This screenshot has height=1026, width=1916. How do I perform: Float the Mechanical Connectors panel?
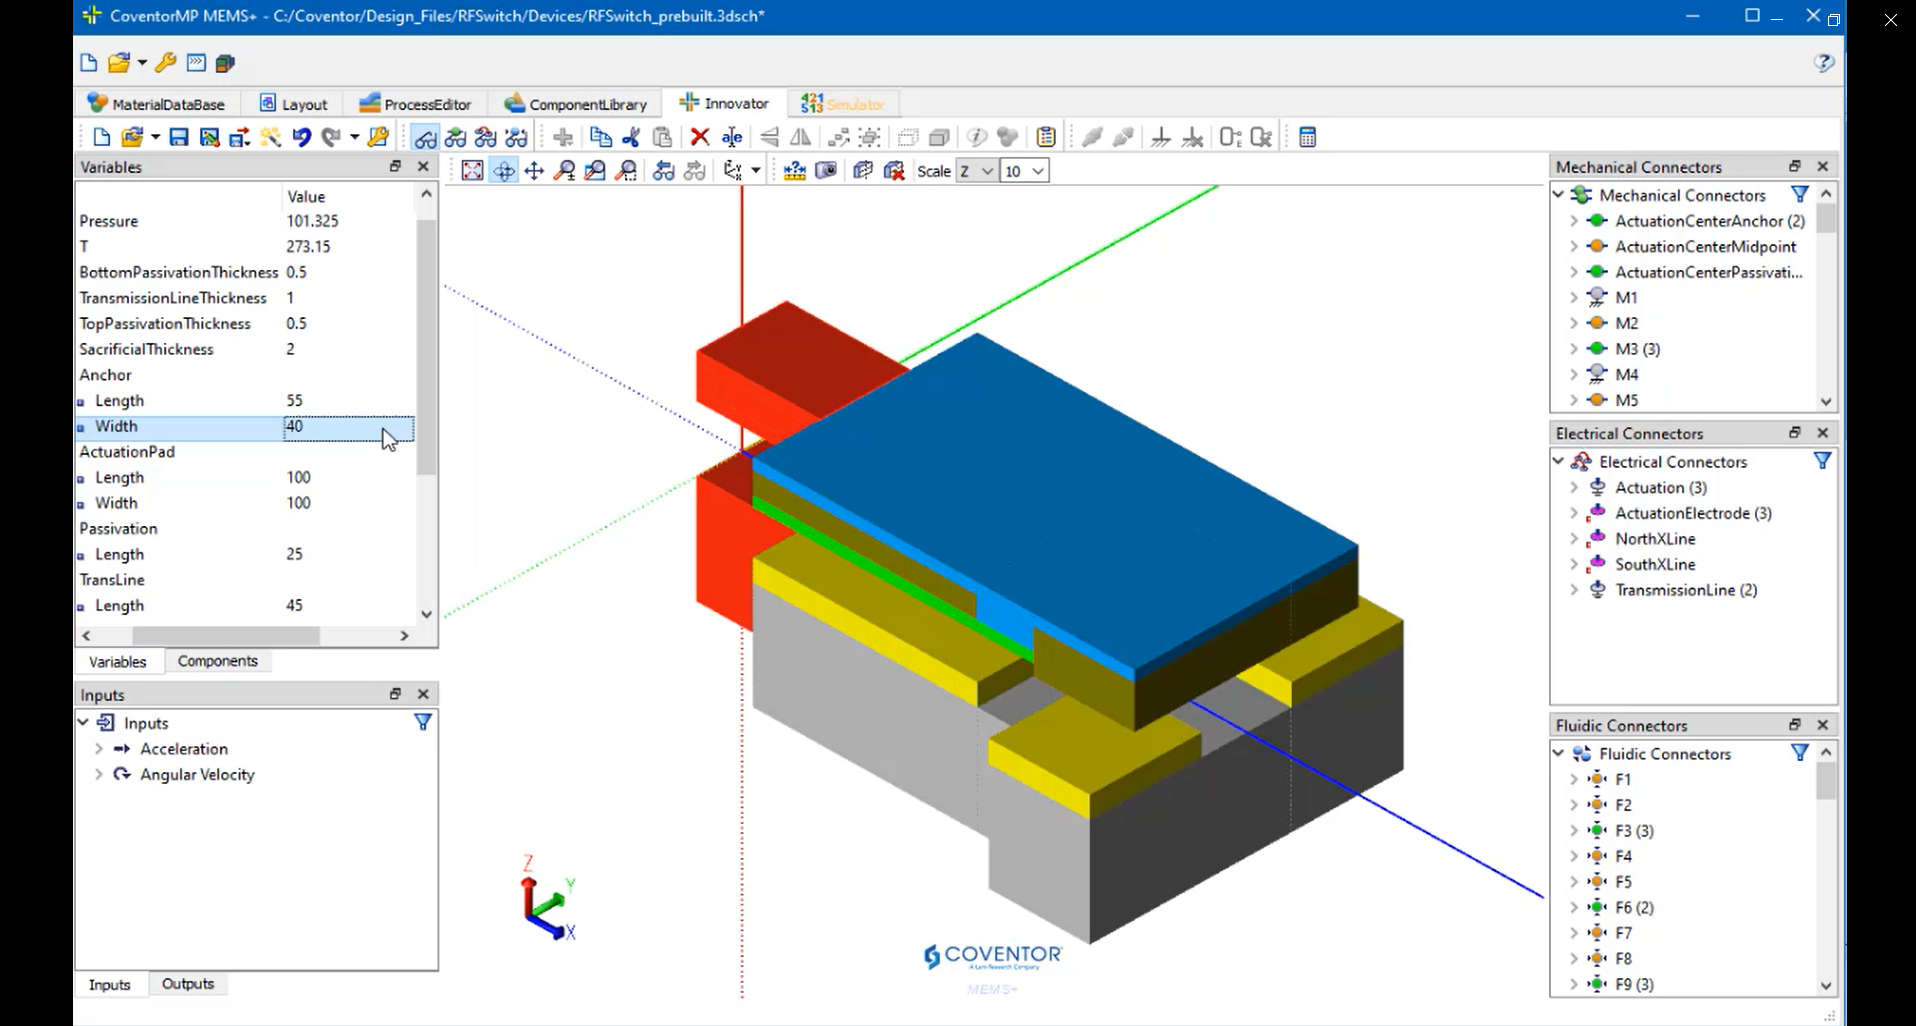1795,166
